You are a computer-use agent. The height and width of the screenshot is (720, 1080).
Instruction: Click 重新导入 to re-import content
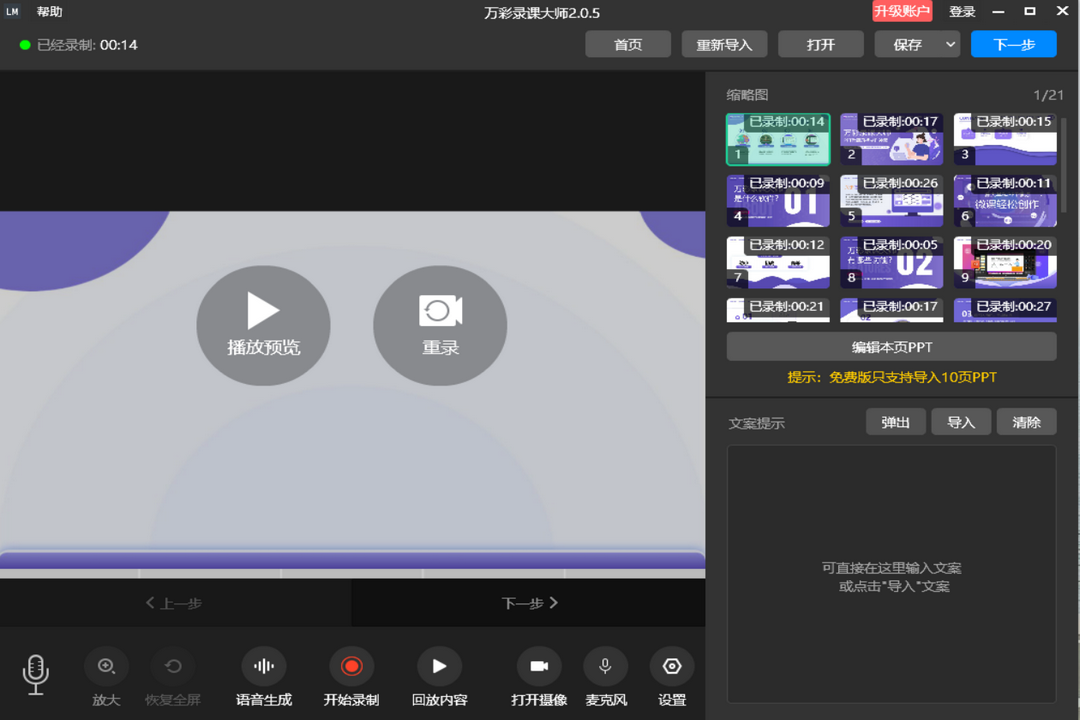(x=724, y=43)
